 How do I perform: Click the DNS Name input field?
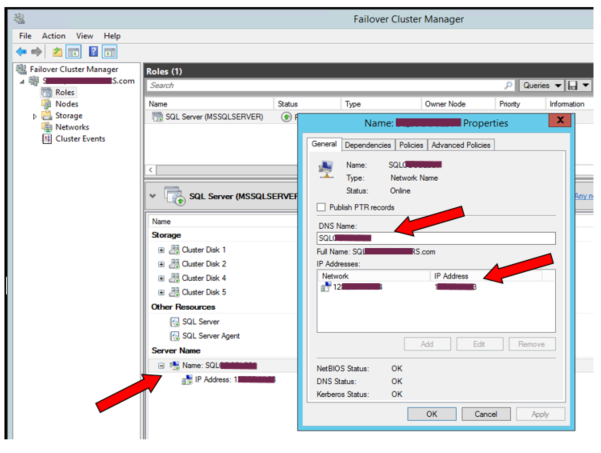436,238
